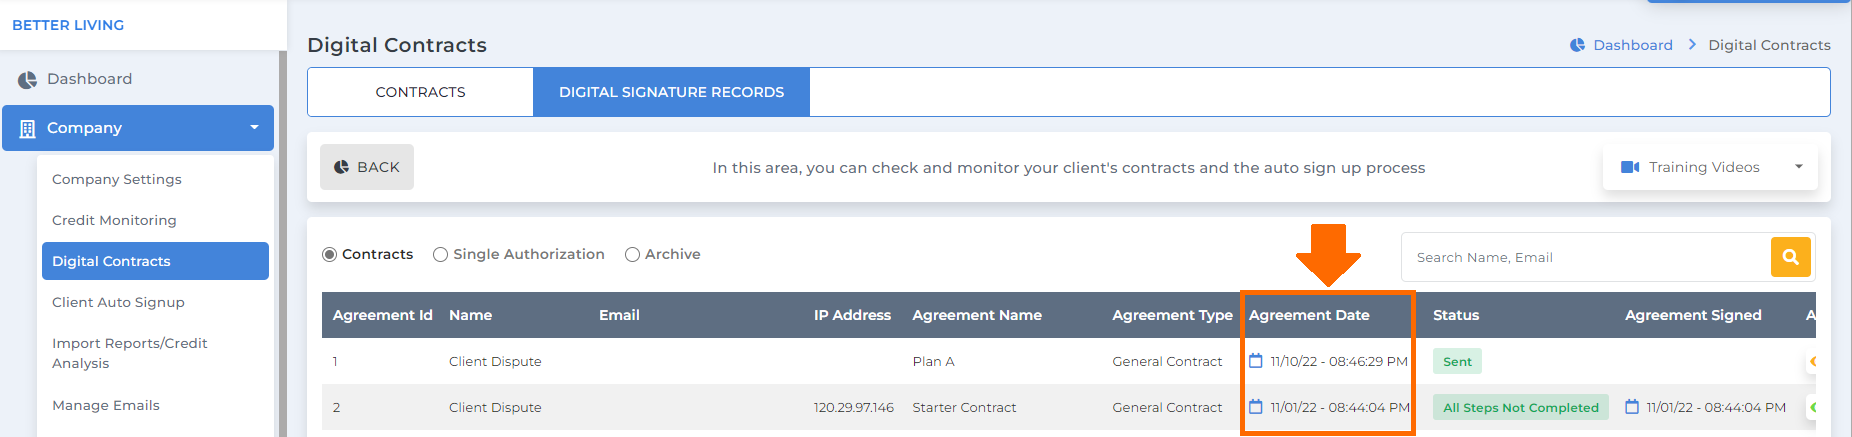Click IP address 120.29.97.146
Screen dimensions: 1852x437
[x=853, y=407]
